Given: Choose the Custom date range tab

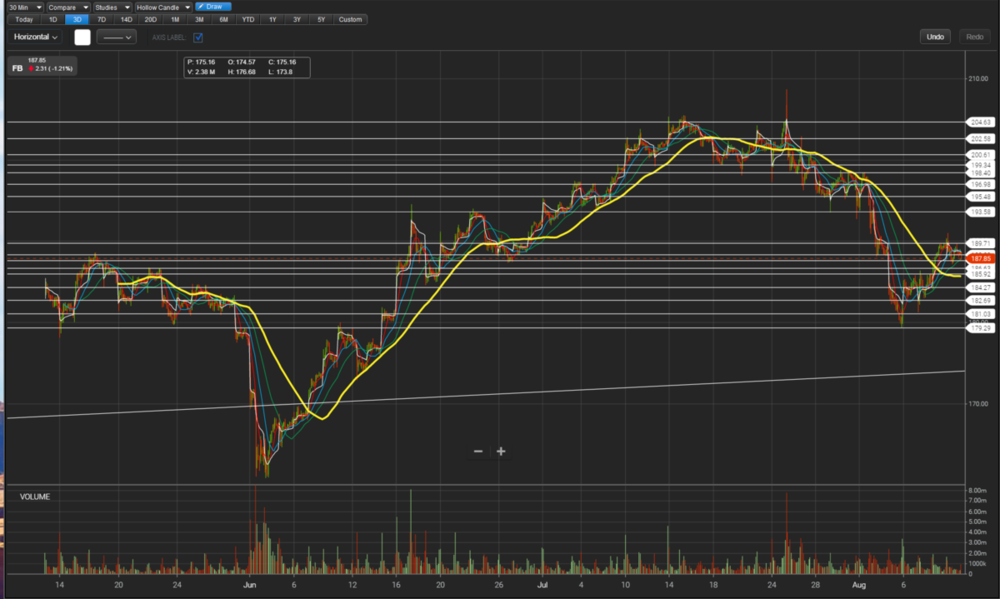Looking at the screenshot, I should coord(350,19).
